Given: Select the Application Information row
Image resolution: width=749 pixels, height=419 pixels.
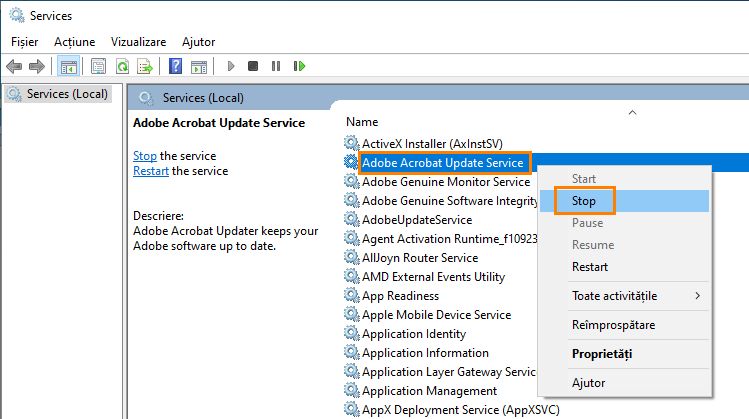Looking at the screenshot, I should point(425,353).
